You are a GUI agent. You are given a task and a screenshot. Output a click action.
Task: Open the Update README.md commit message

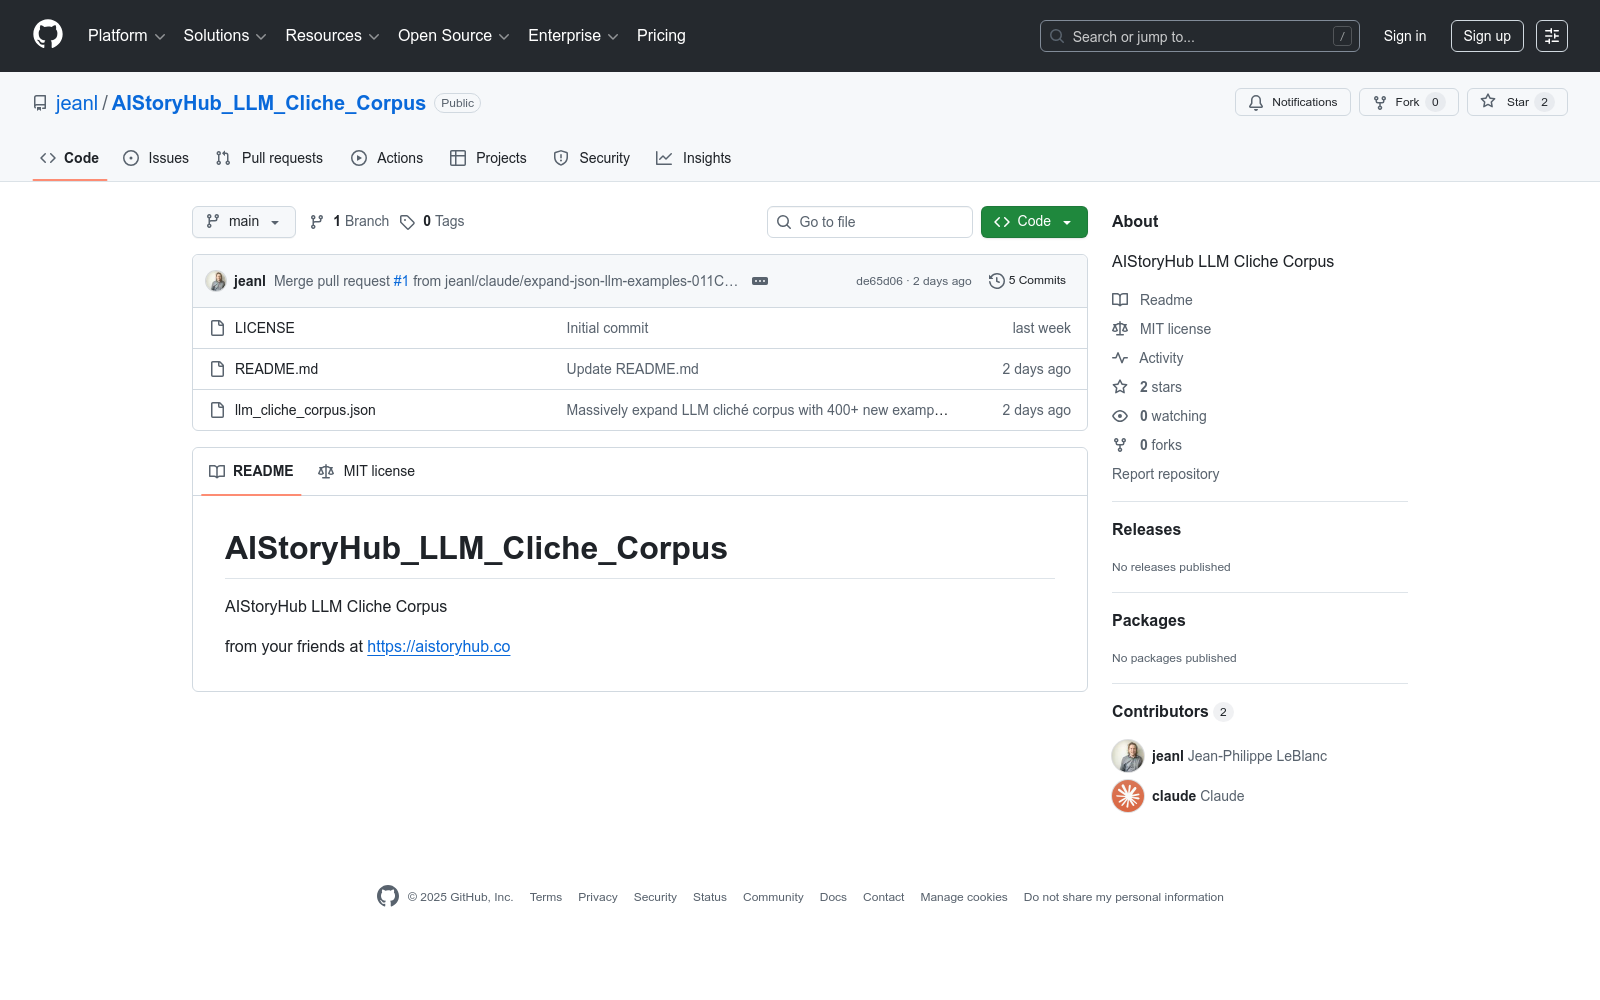click(633, 369)
